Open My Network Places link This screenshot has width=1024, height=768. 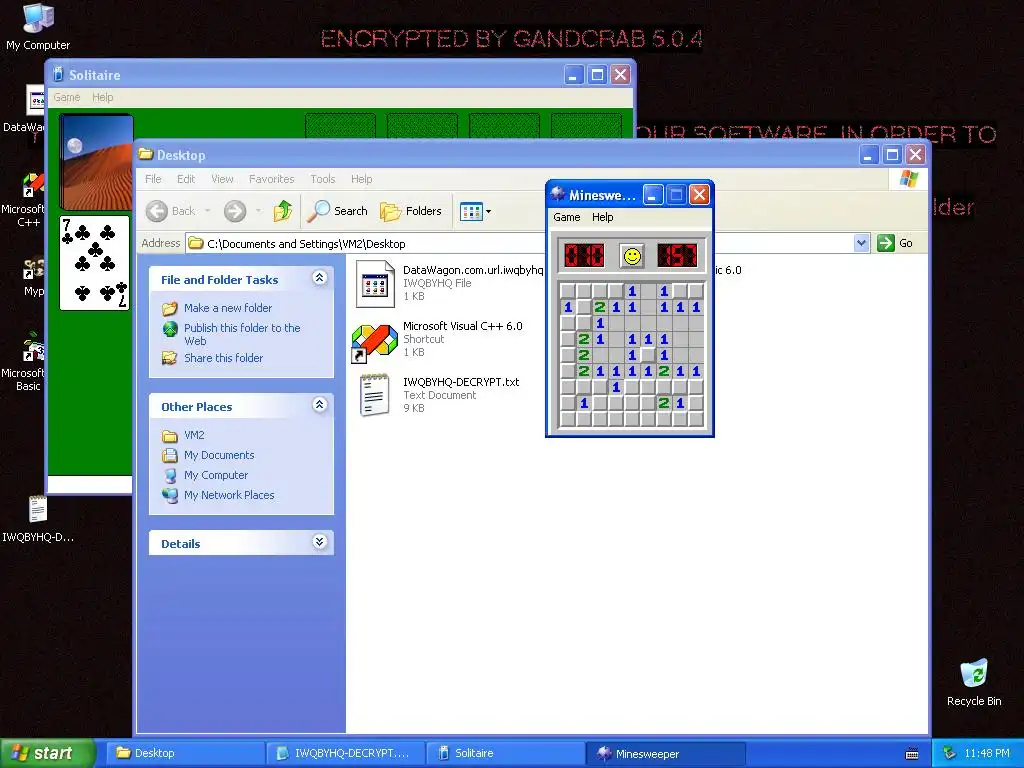[x=229, y=495]
